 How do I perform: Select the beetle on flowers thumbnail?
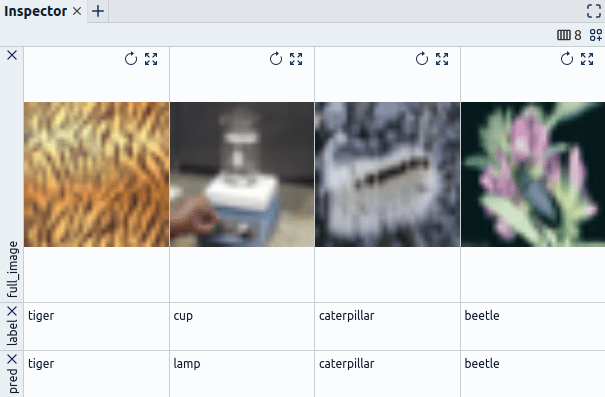click(533, 174)
